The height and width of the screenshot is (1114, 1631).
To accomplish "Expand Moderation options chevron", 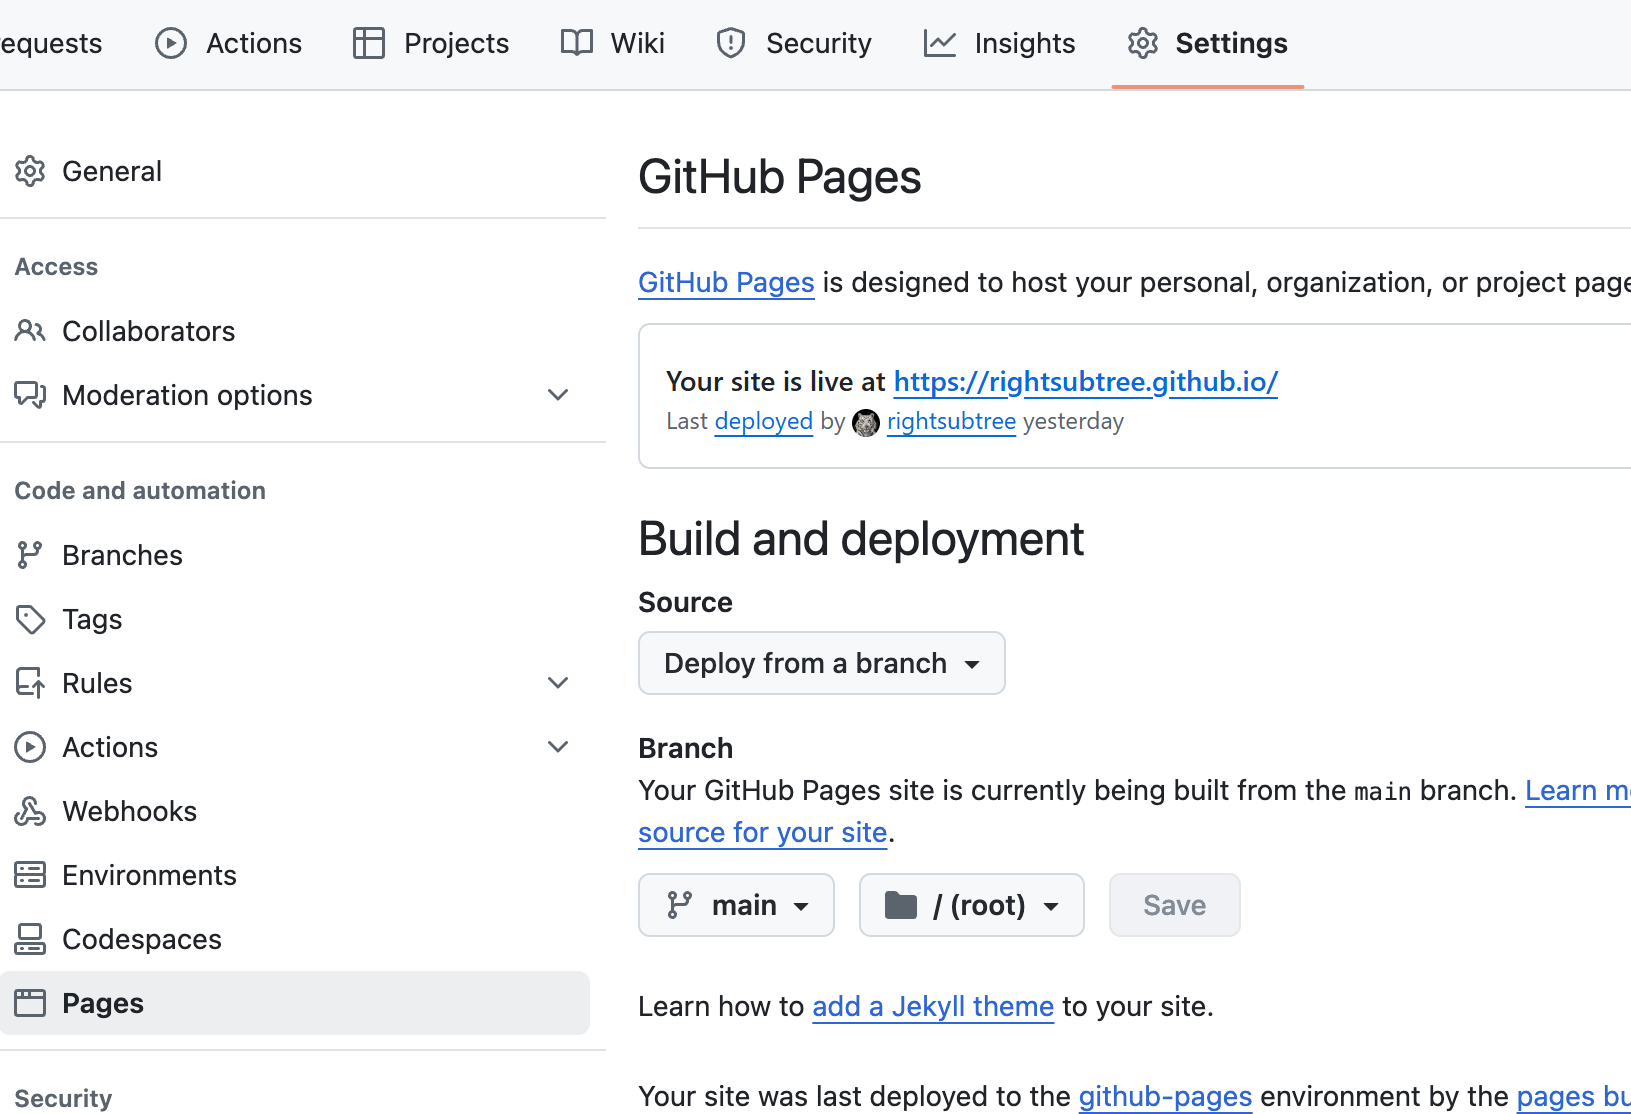I will click(558, 395).
